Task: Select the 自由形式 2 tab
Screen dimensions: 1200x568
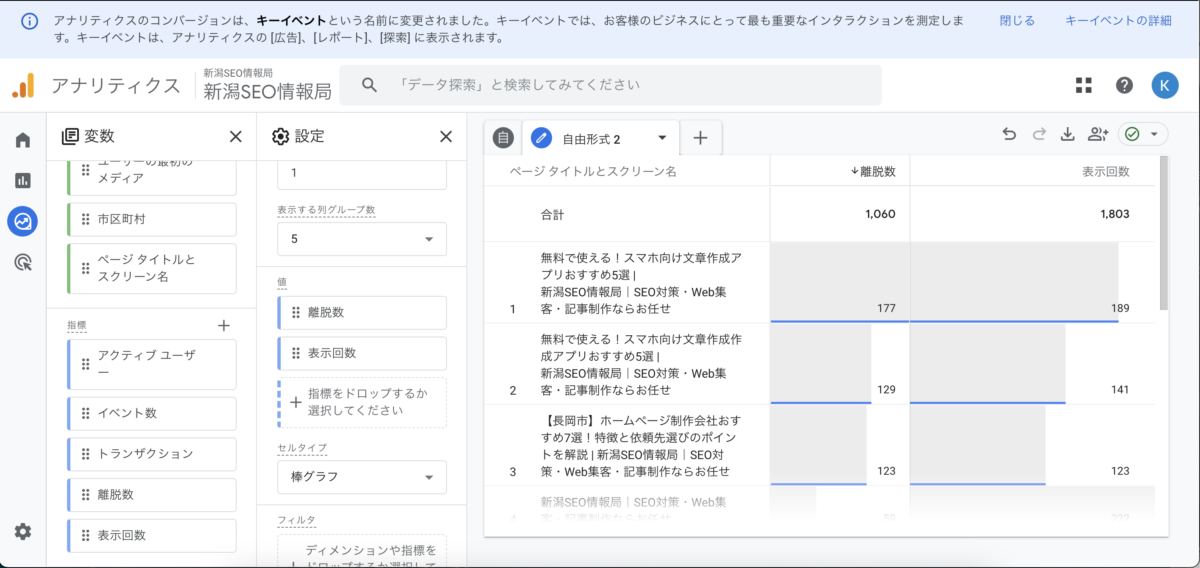Action: coord(591,139)
